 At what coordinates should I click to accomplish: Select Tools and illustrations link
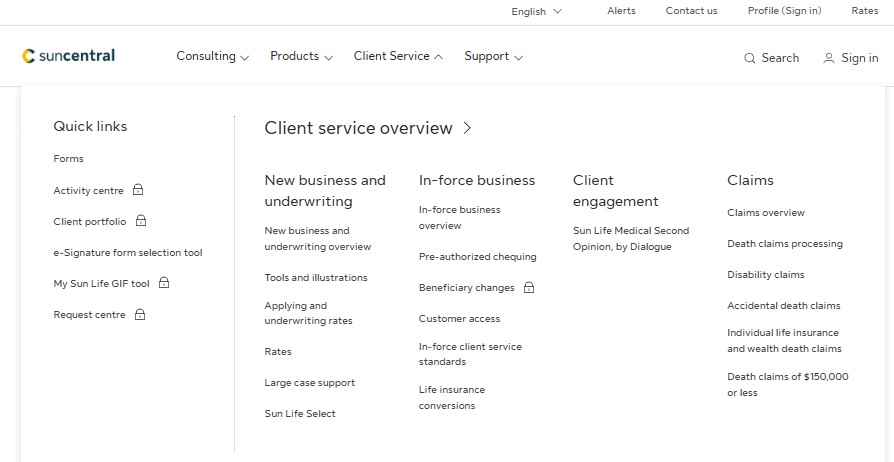pos(316,278)
